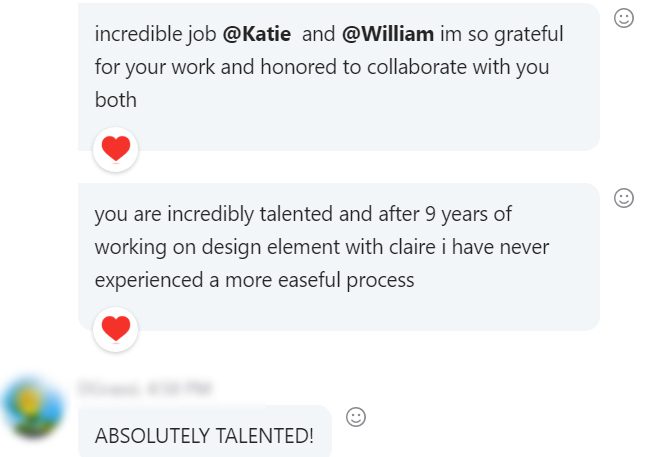
Task: Open reaction picker for the Katie and William message
Action: click(x=624, y=18)
